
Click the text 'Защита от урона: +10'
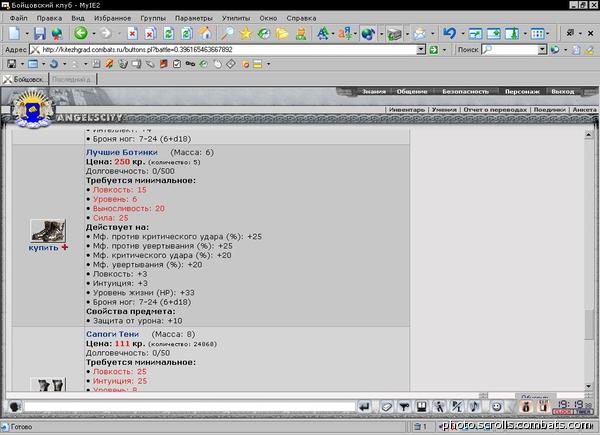tap(138, 321)
